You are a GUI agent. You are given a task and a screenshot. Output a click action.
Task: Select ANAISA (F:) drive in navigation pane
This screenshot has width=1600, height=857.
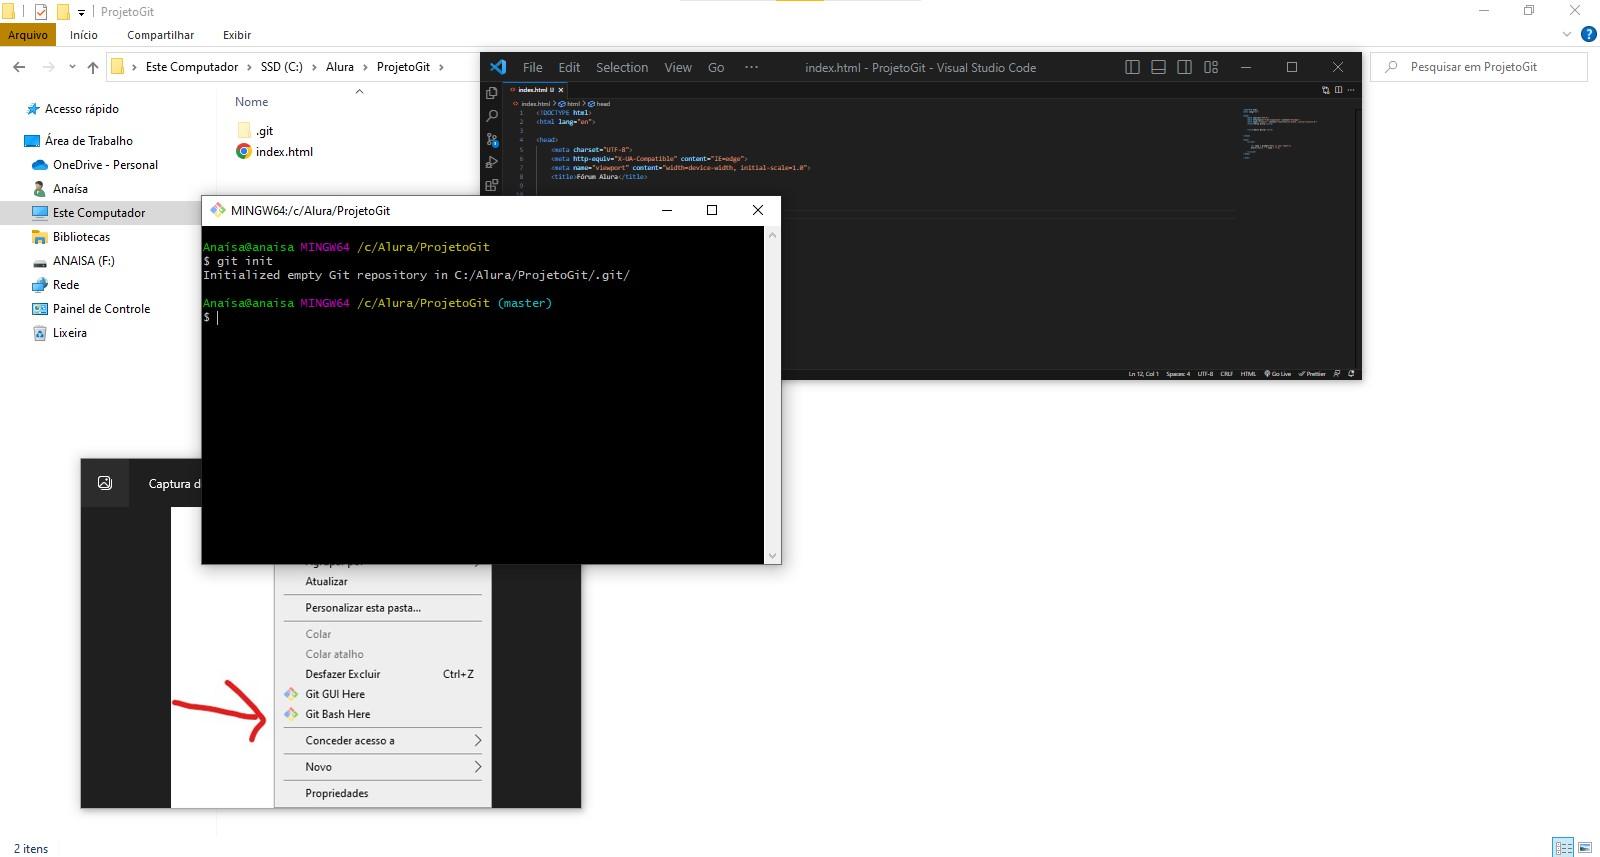click(x=73, y=261)
